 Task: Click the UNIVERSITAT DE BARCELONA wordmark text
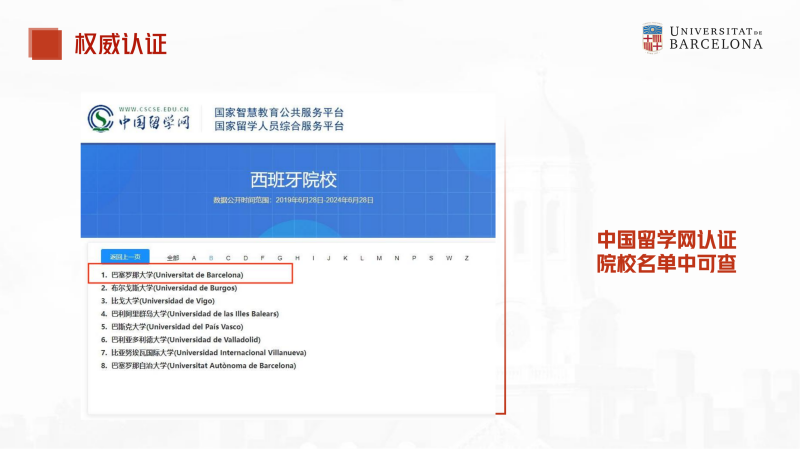(716, 38)
